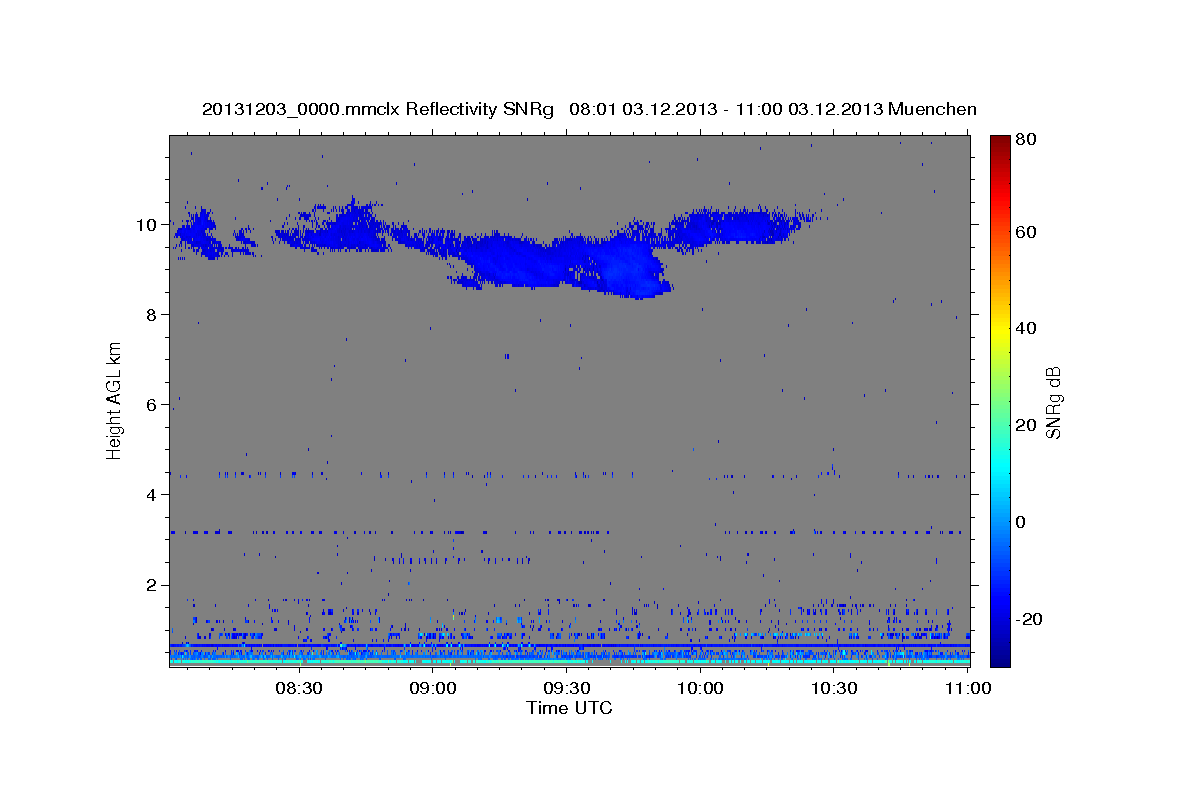This screenshot has width=1200, height=800.
Task: Click the colorbar value 60
Action: (1026, 232)
